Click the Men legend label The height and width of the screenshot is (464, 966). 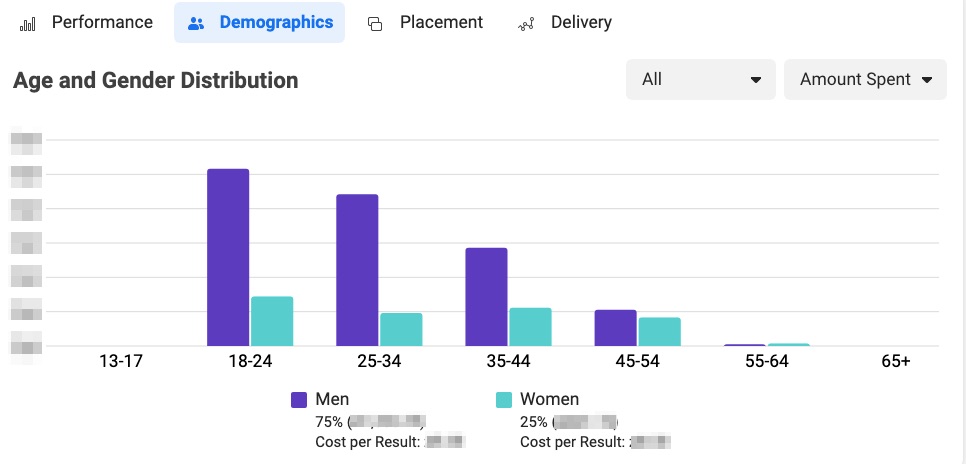pyautogui.click(x=332, y=400)
